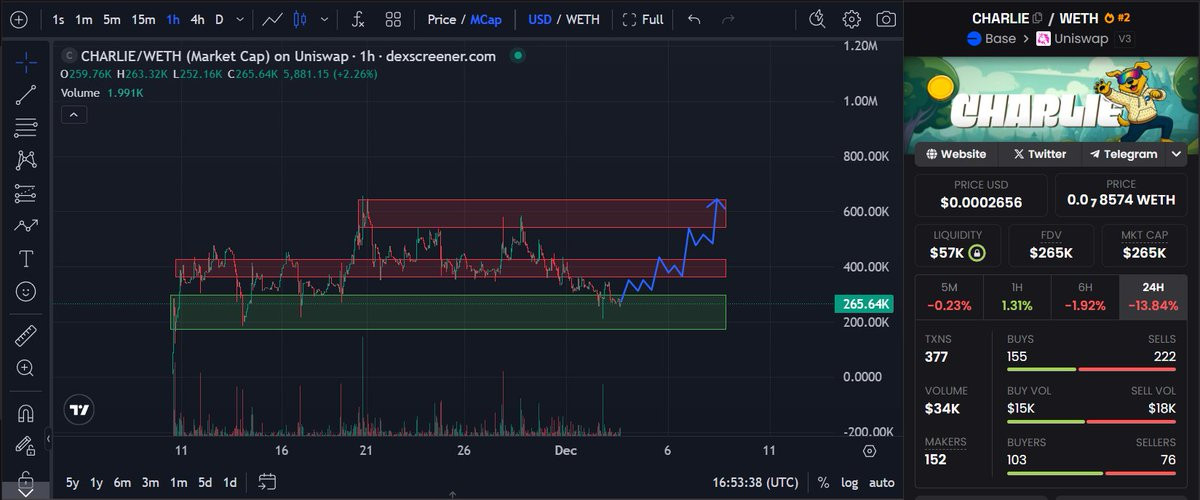
Task: Enable fullscreen with the Full button
Action: click(x=643, y=19)
